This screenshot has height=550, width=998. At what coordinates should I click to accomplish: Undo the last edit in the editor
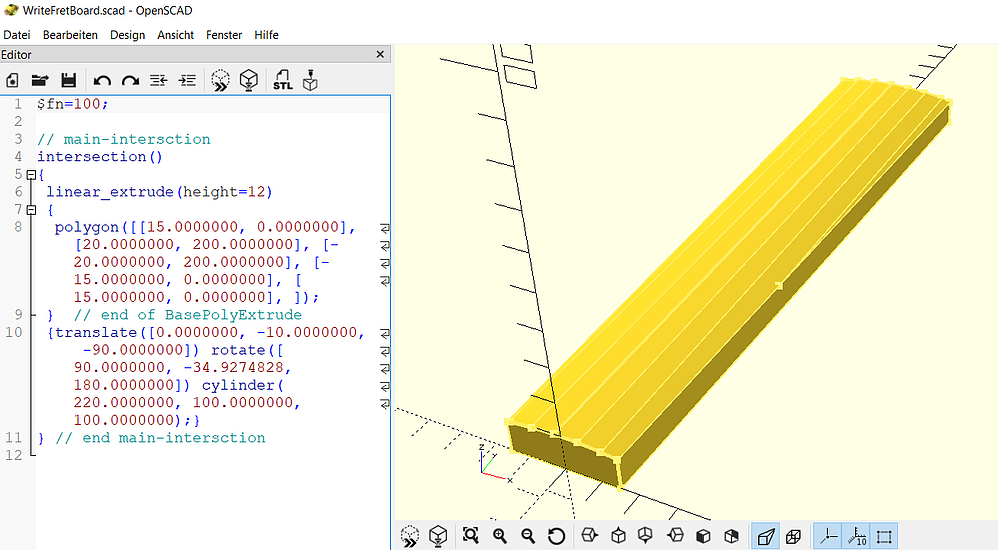point(102,80)
